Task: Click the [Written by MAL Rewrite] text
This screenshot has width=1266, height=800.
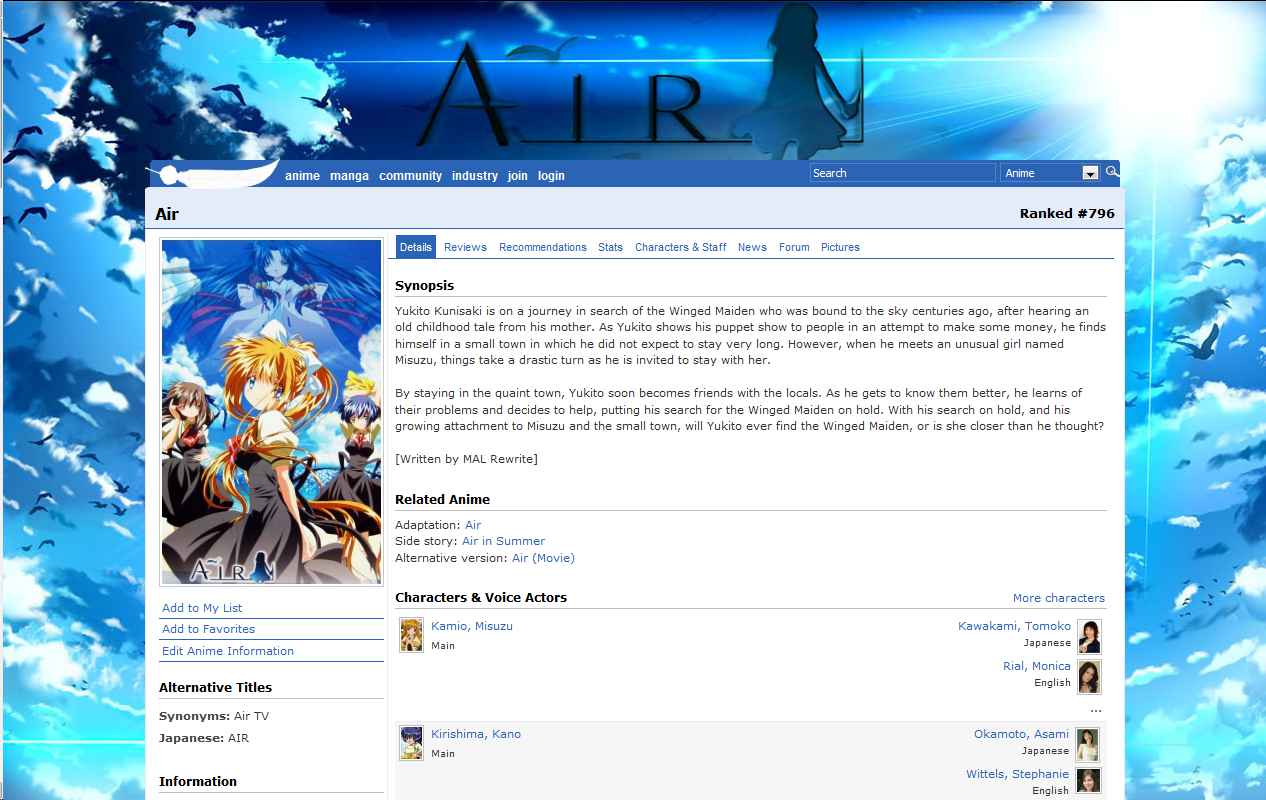Action: pos(466,459)
